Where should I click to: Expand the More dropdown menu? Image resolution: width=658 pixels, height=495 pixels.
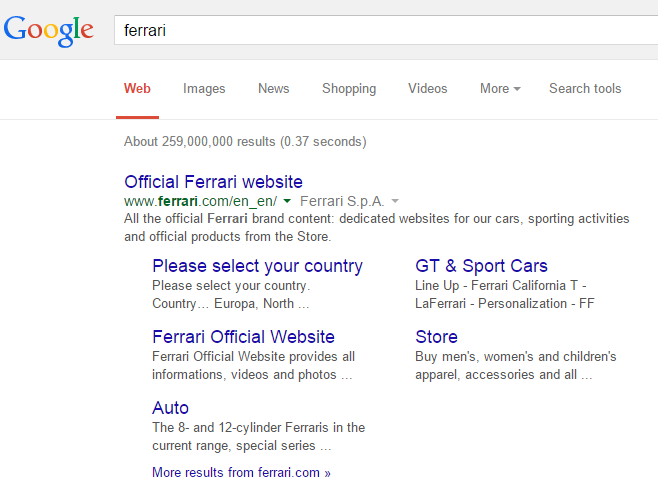[x=500, y=89]
